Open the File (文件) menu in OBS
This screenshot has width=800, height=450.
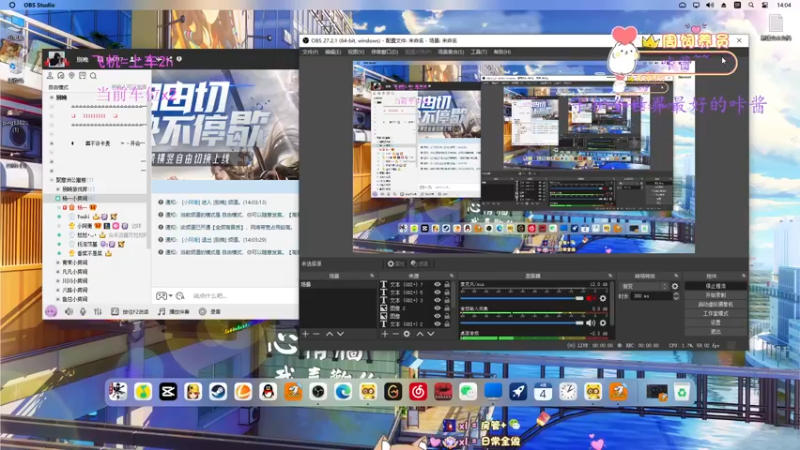pyautogui.click(x=310, y=52)
